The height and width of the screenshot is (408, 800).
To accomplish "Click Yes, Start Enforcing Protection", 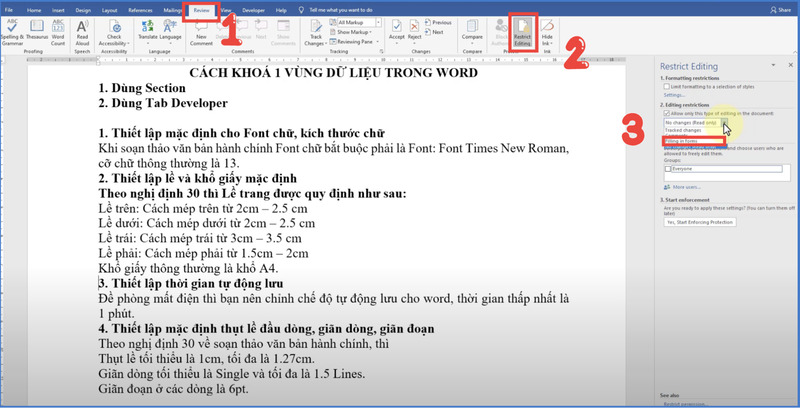I will [700, 222].
